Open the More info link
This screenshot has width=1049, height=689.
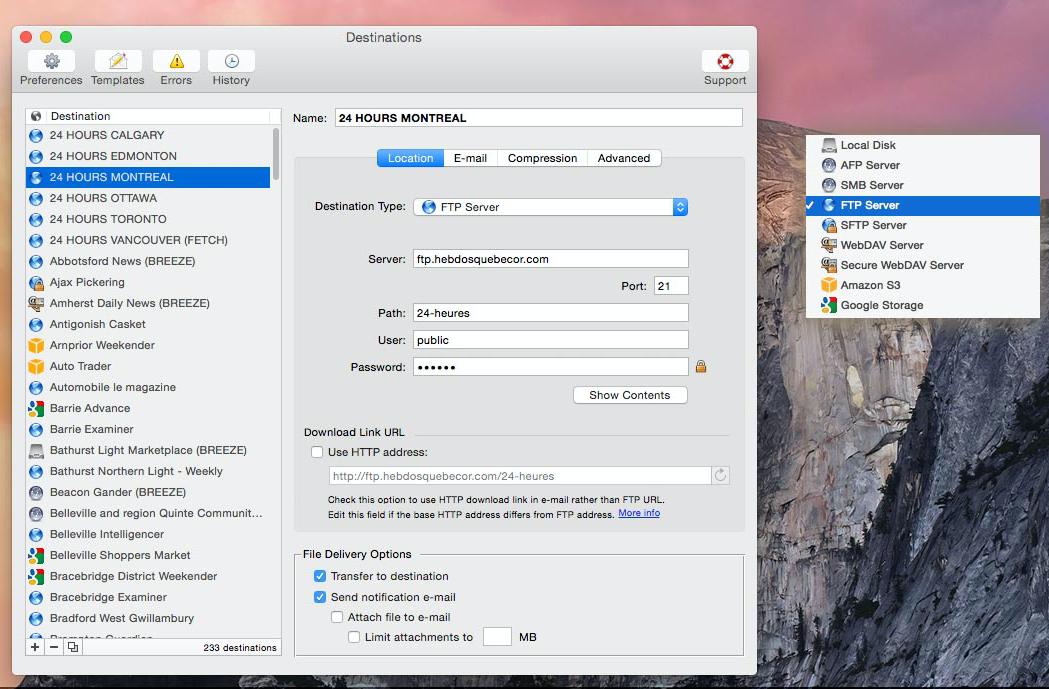tap(639, 513)
